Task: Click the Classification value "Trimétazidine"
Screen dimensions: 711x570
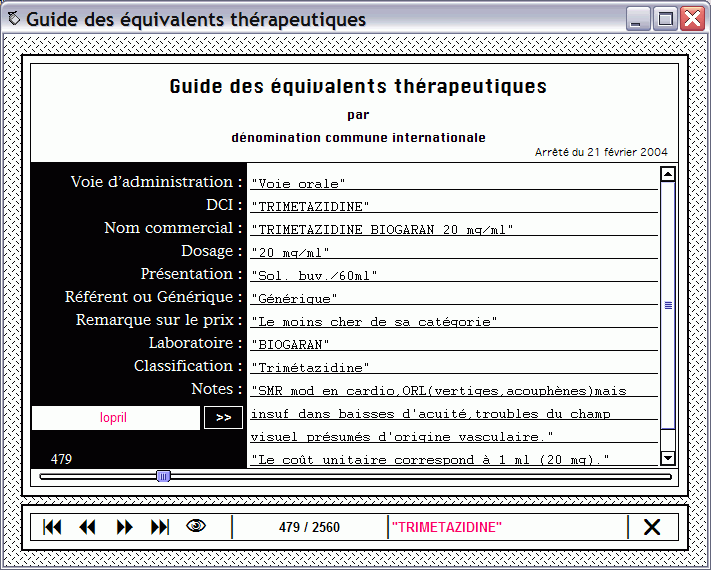Action: tap(454, 367)
